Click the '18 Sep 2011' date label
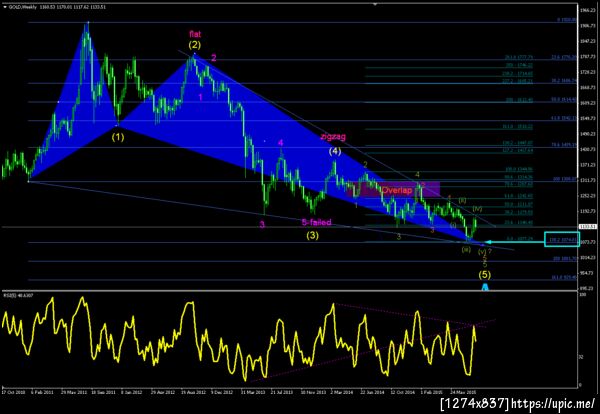This screenshot has width=600, height=414. click(105, 393)
